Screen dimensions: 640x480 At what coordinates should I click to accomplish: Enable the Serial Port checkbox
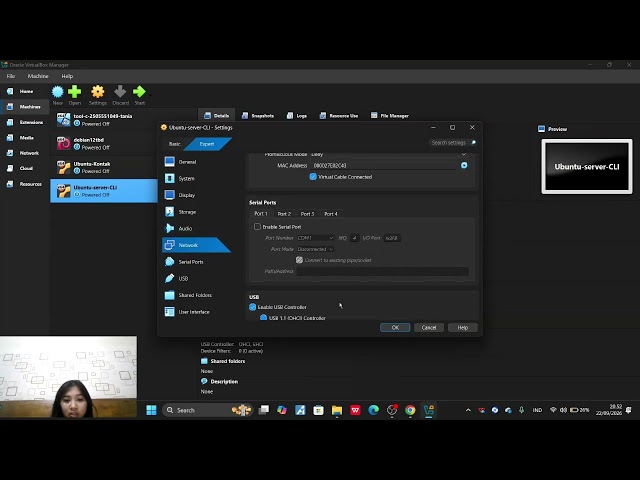tap(257, 227)
